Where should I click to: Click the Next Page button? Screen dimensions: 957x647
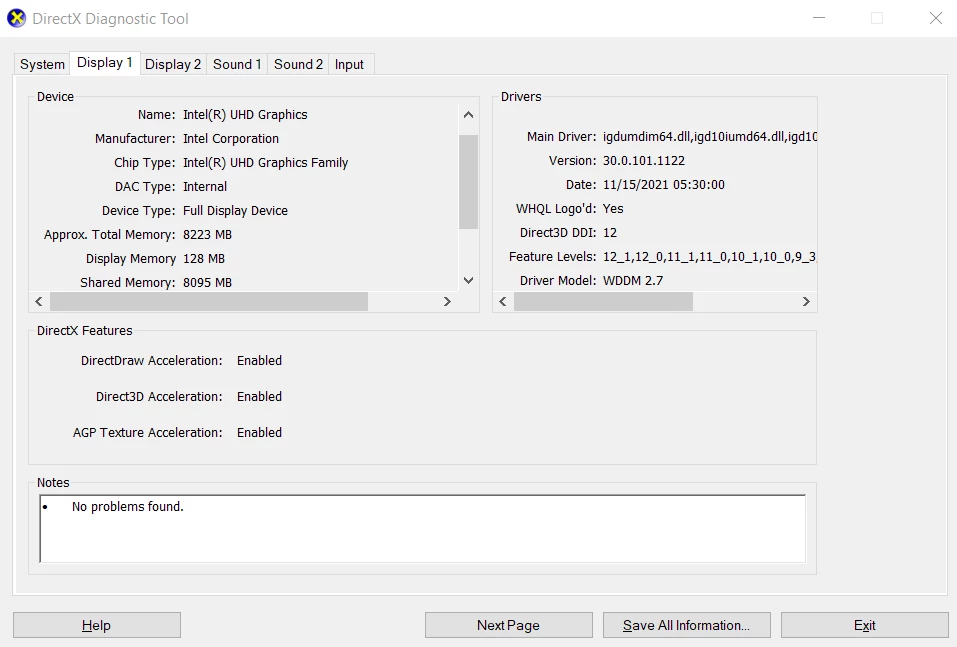click(508, 625)
